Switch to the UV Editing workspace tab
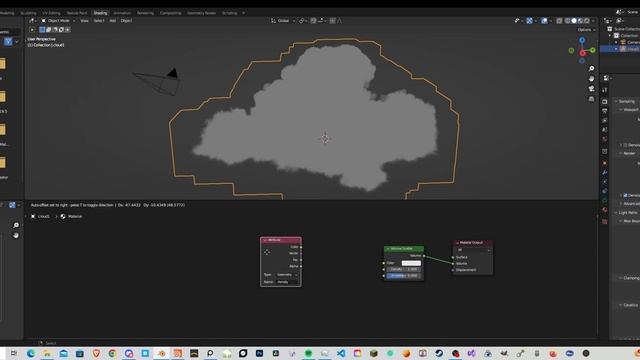 click(x=51, y=13)
